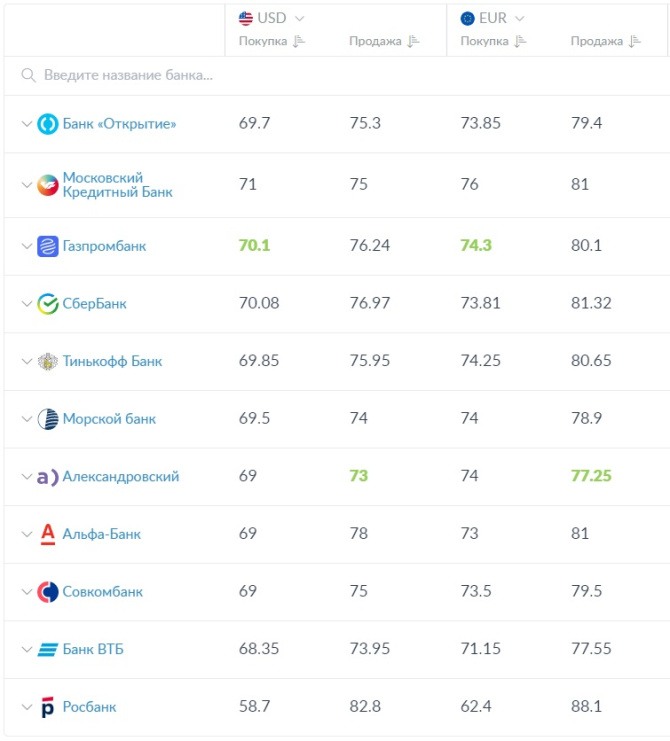The image size is (670, 741).
Task: Click the Tinkoff Bank crest icon
Action: 48,361
